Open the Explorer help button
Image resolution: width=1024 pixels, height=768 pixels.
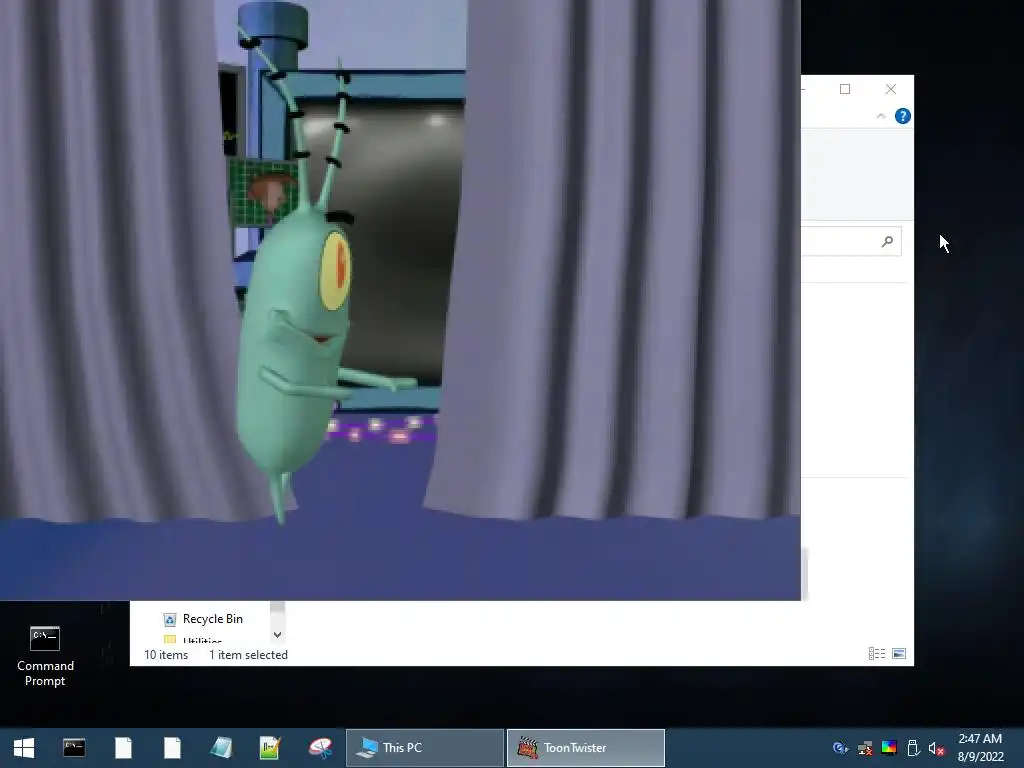(903, 116)
